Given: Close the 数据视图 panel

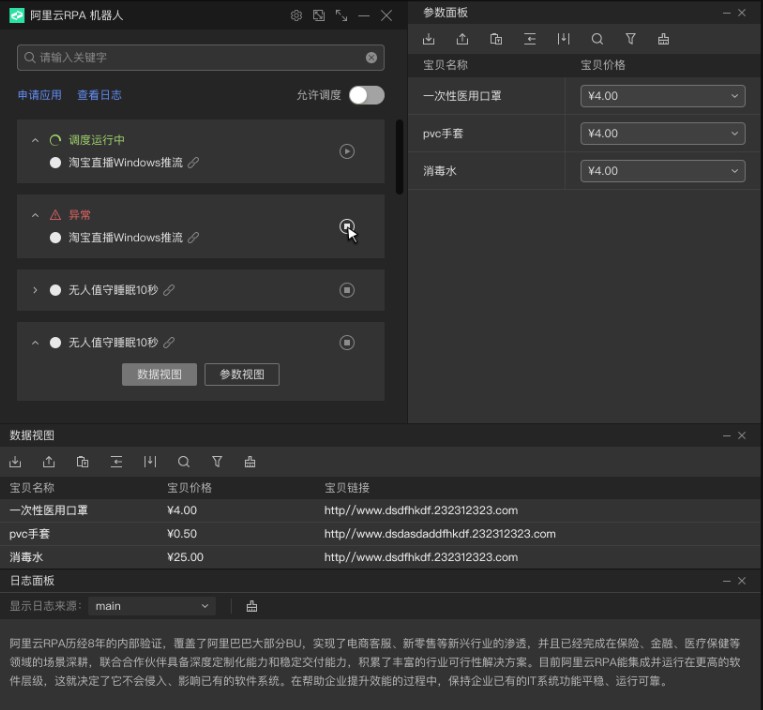Looking at the screenshot, I should [x=742, y=436].
